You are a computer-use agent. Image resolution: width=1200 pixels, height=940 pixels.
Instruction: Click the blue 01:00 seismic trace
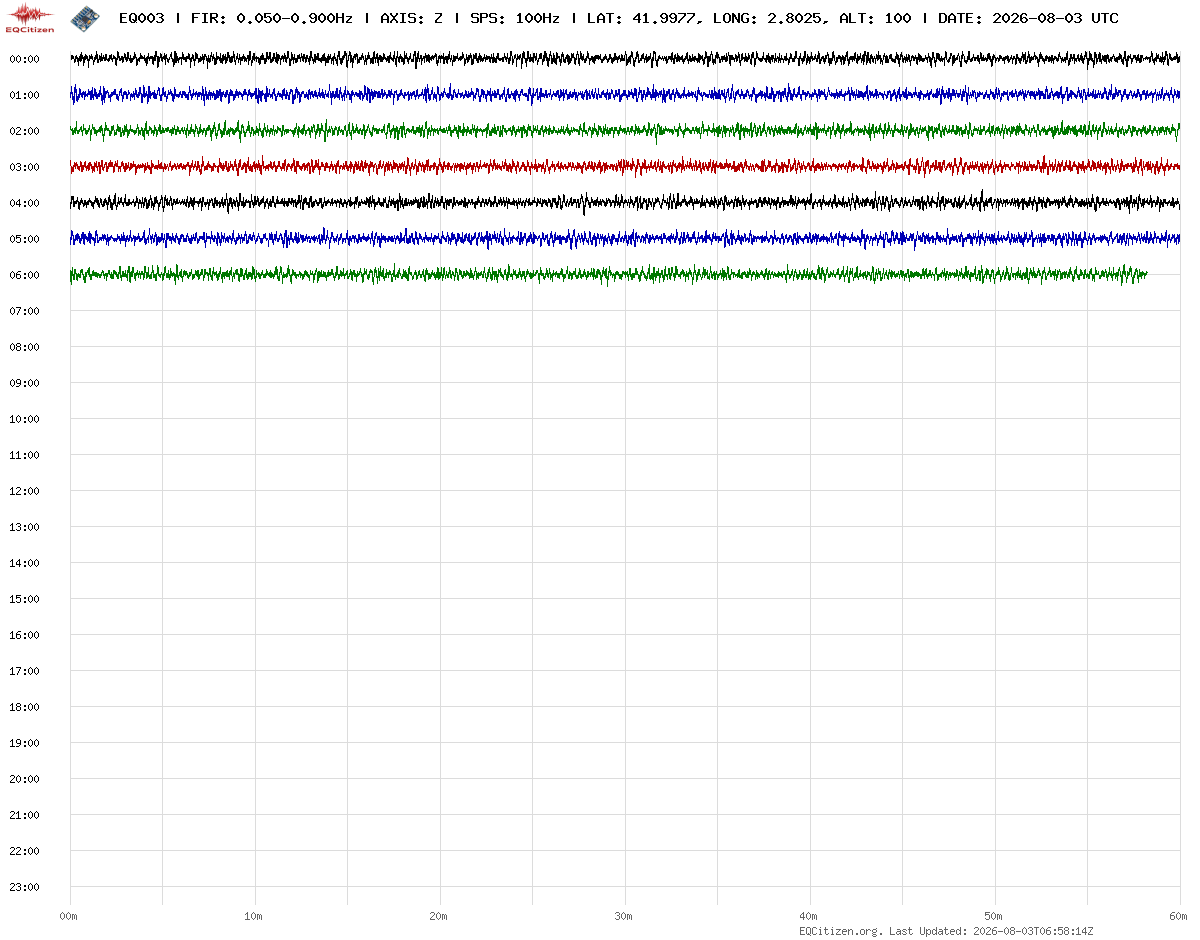625,95
